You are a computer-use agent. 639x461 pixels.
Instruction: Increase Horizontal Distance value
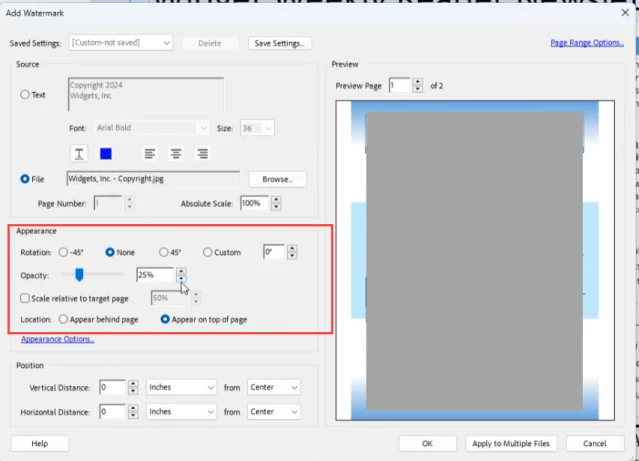(x=133, y=408)
